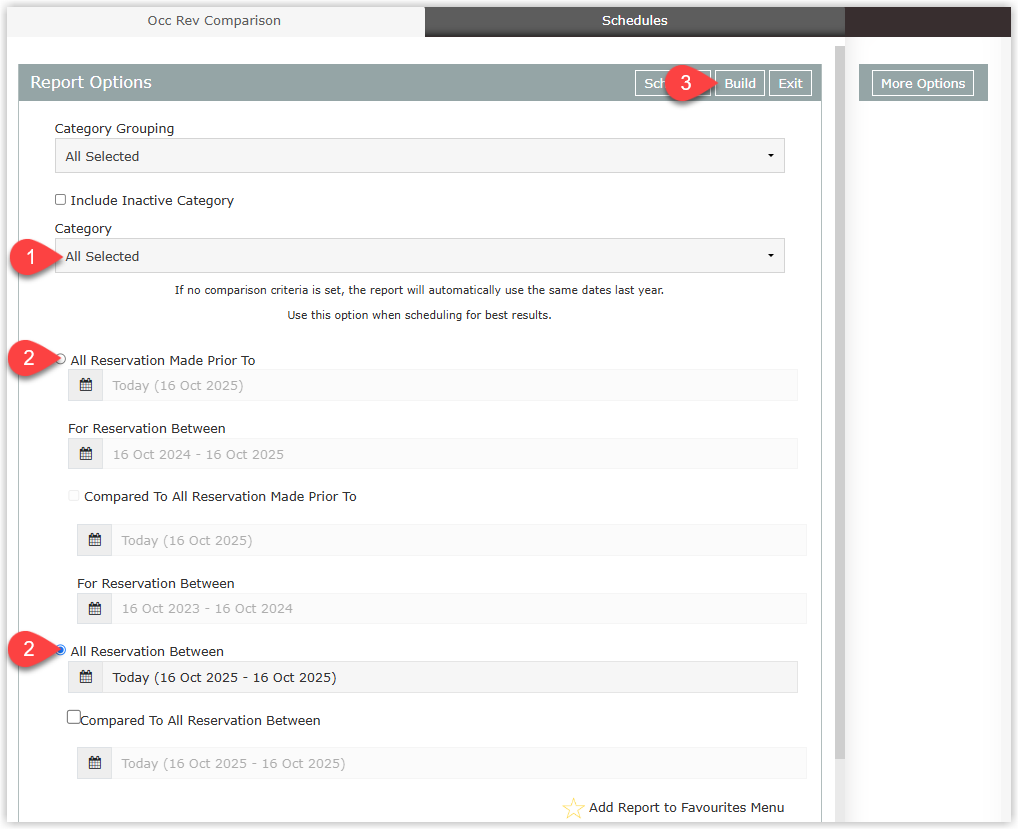Click Add Report to Favourites Menu link
This screenshot has width=1019, height=830.
click(x=686, y=808)
